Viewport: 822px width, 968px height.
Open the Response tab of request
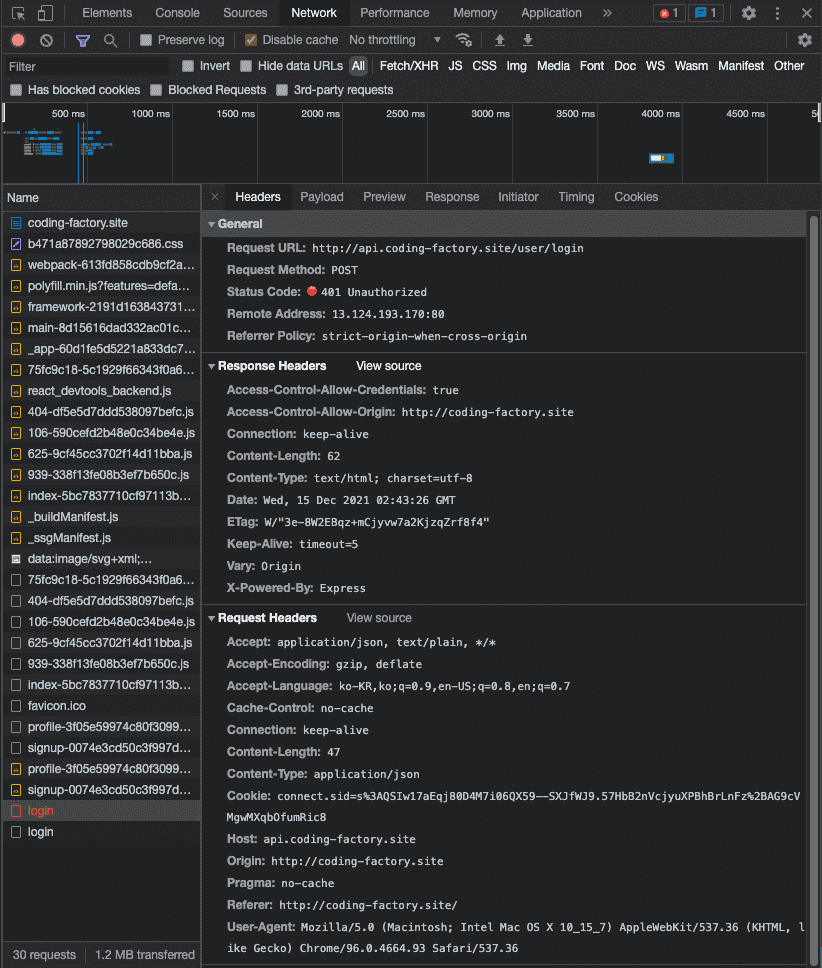pyautogui.click(x=452, y=197)
